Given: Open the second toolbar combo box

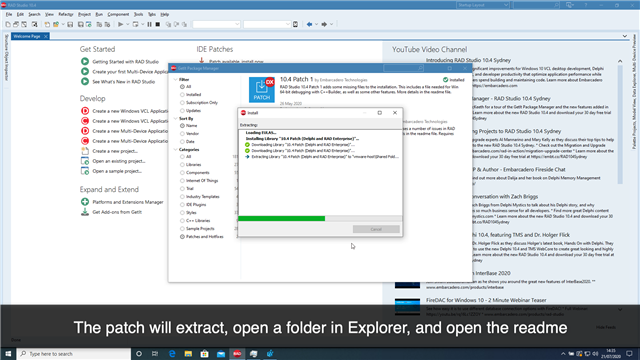Looking at the screenshot, I should pyautogui.click(x=267, y=24).
